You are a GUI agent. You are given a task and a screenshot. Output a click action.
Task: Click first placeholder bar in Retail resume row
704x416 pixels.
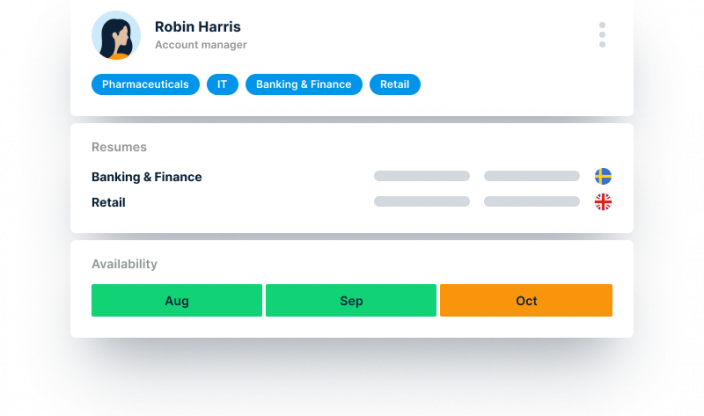click(421, 202)
